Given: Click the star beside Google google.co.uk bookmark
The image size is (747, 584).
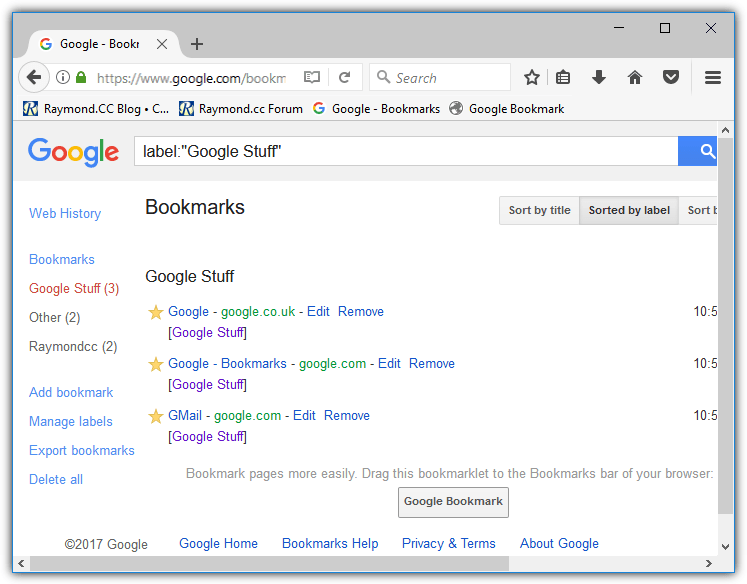Looking at the screenshot, I should click(x=155, y=312).
